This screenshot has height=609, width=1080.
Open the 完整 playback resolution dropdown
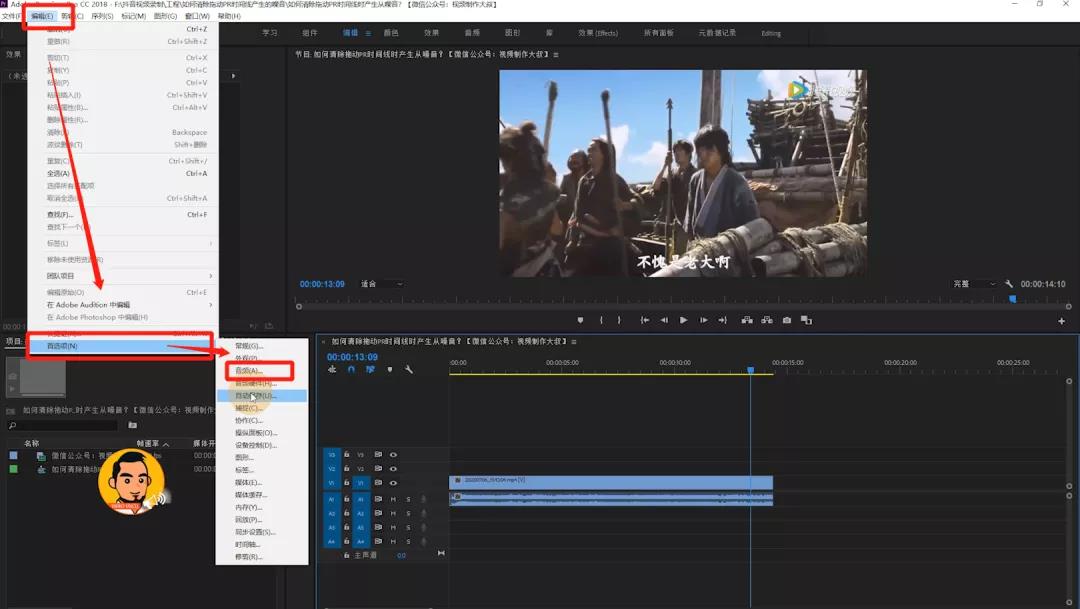click(975, 284)
